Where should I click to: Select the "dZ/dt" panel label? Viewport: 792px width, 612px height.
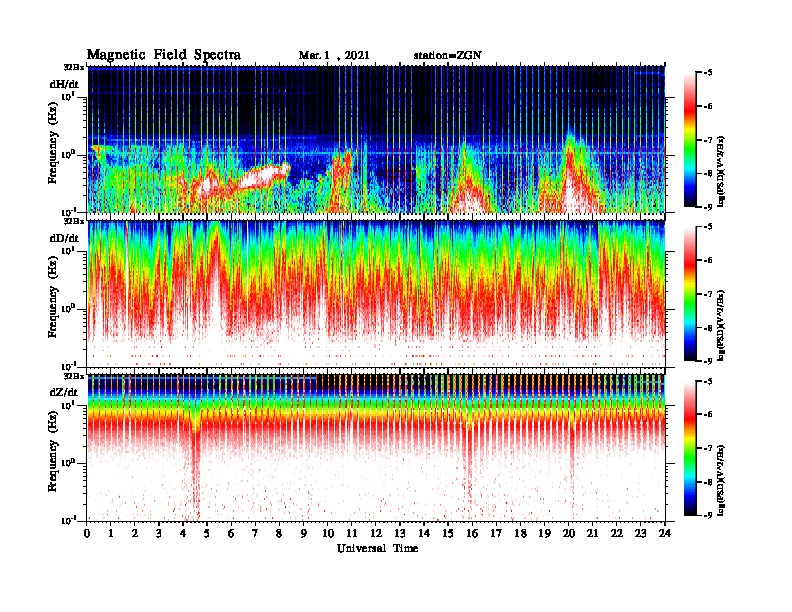(x=64, y=392)
